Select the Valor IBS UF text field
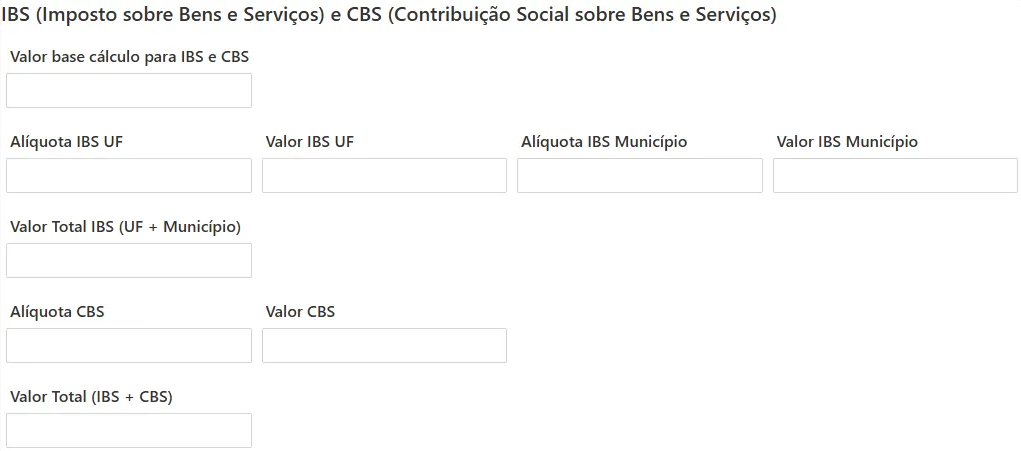1021x451 pixels. click(x=384, y=176)
